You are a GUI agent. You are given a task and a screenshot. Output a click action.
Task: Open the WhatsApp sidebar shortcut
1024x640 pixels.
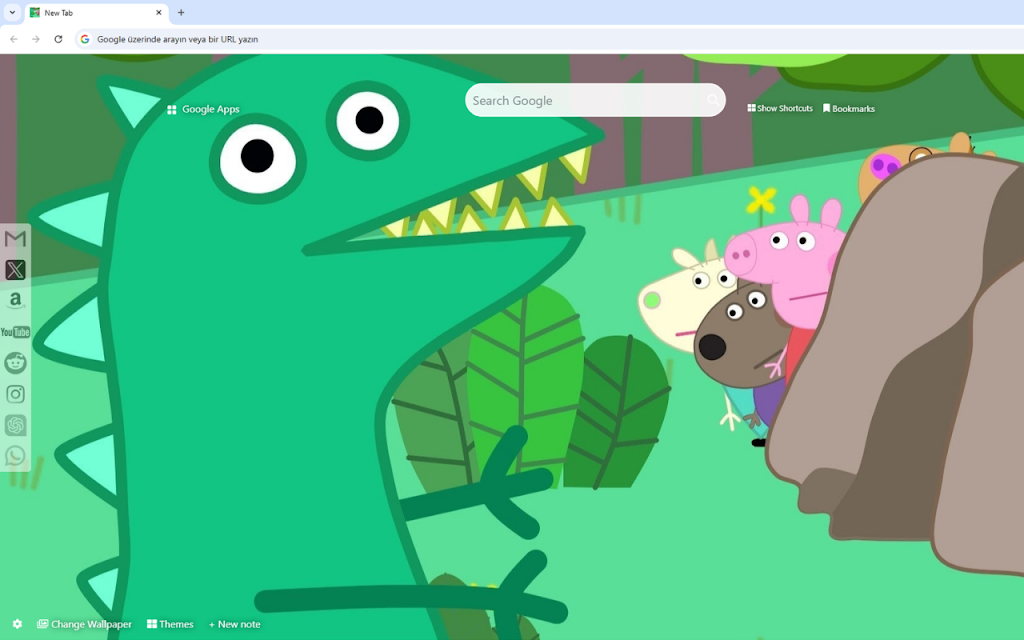[x=15, y=456]
